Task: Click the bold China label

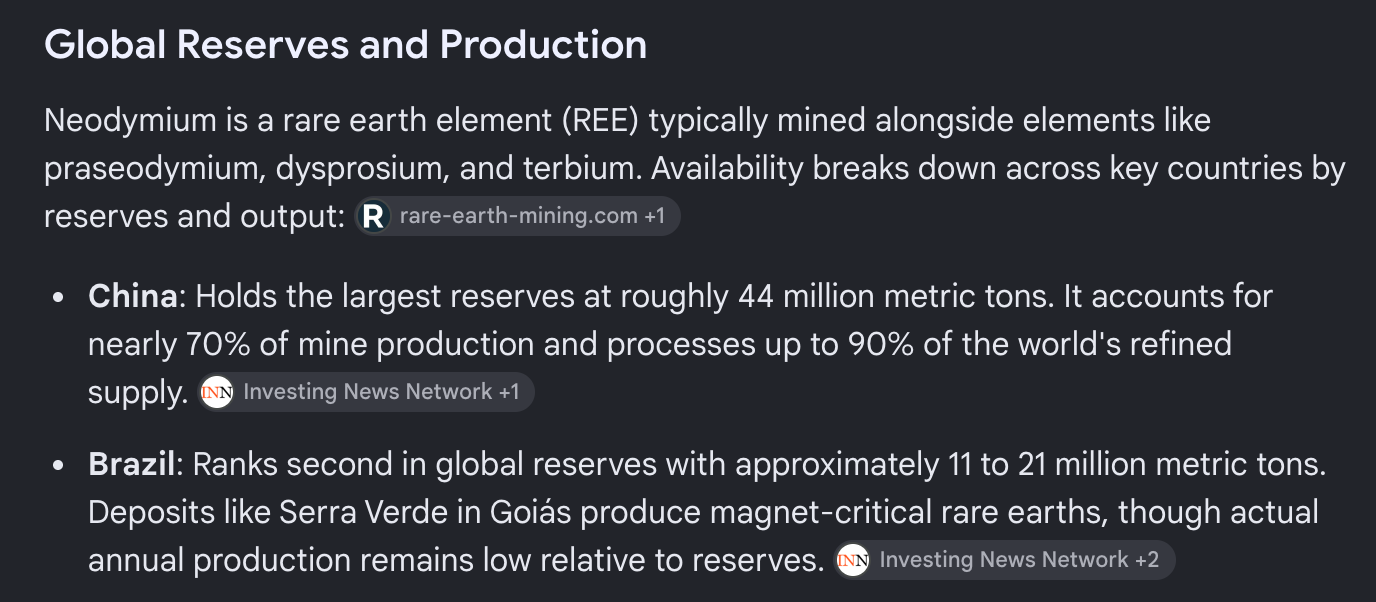Action: point(133,296)
